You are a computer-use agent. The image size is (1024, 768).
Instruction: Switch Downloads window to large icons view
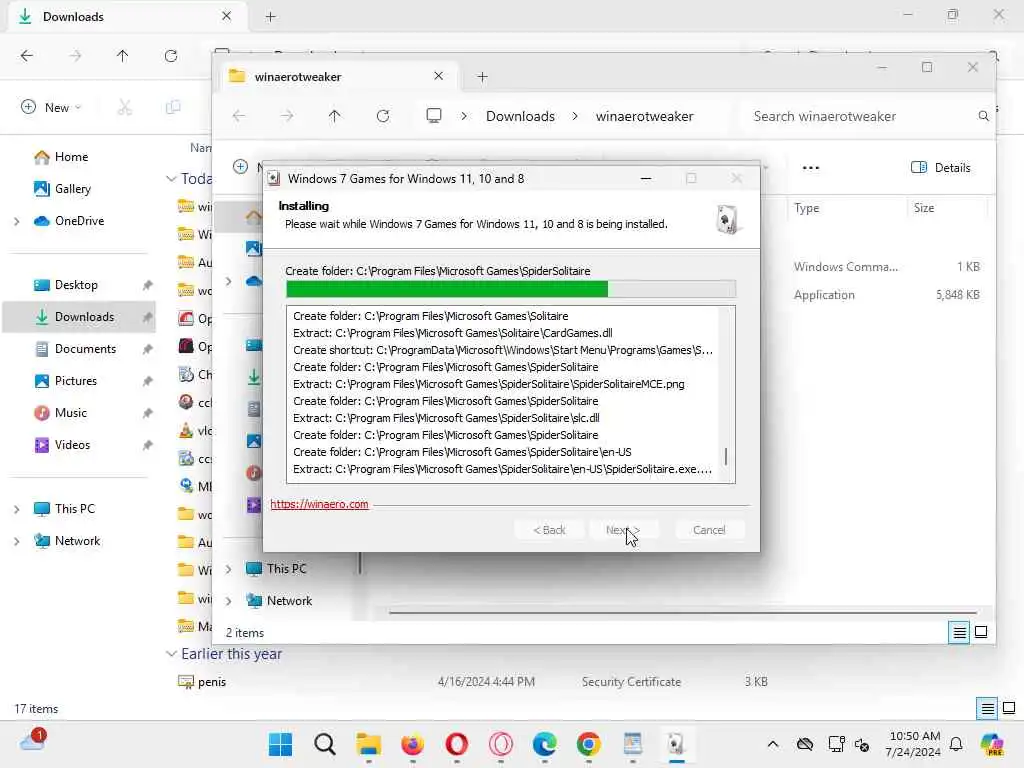coord(1009,708)
